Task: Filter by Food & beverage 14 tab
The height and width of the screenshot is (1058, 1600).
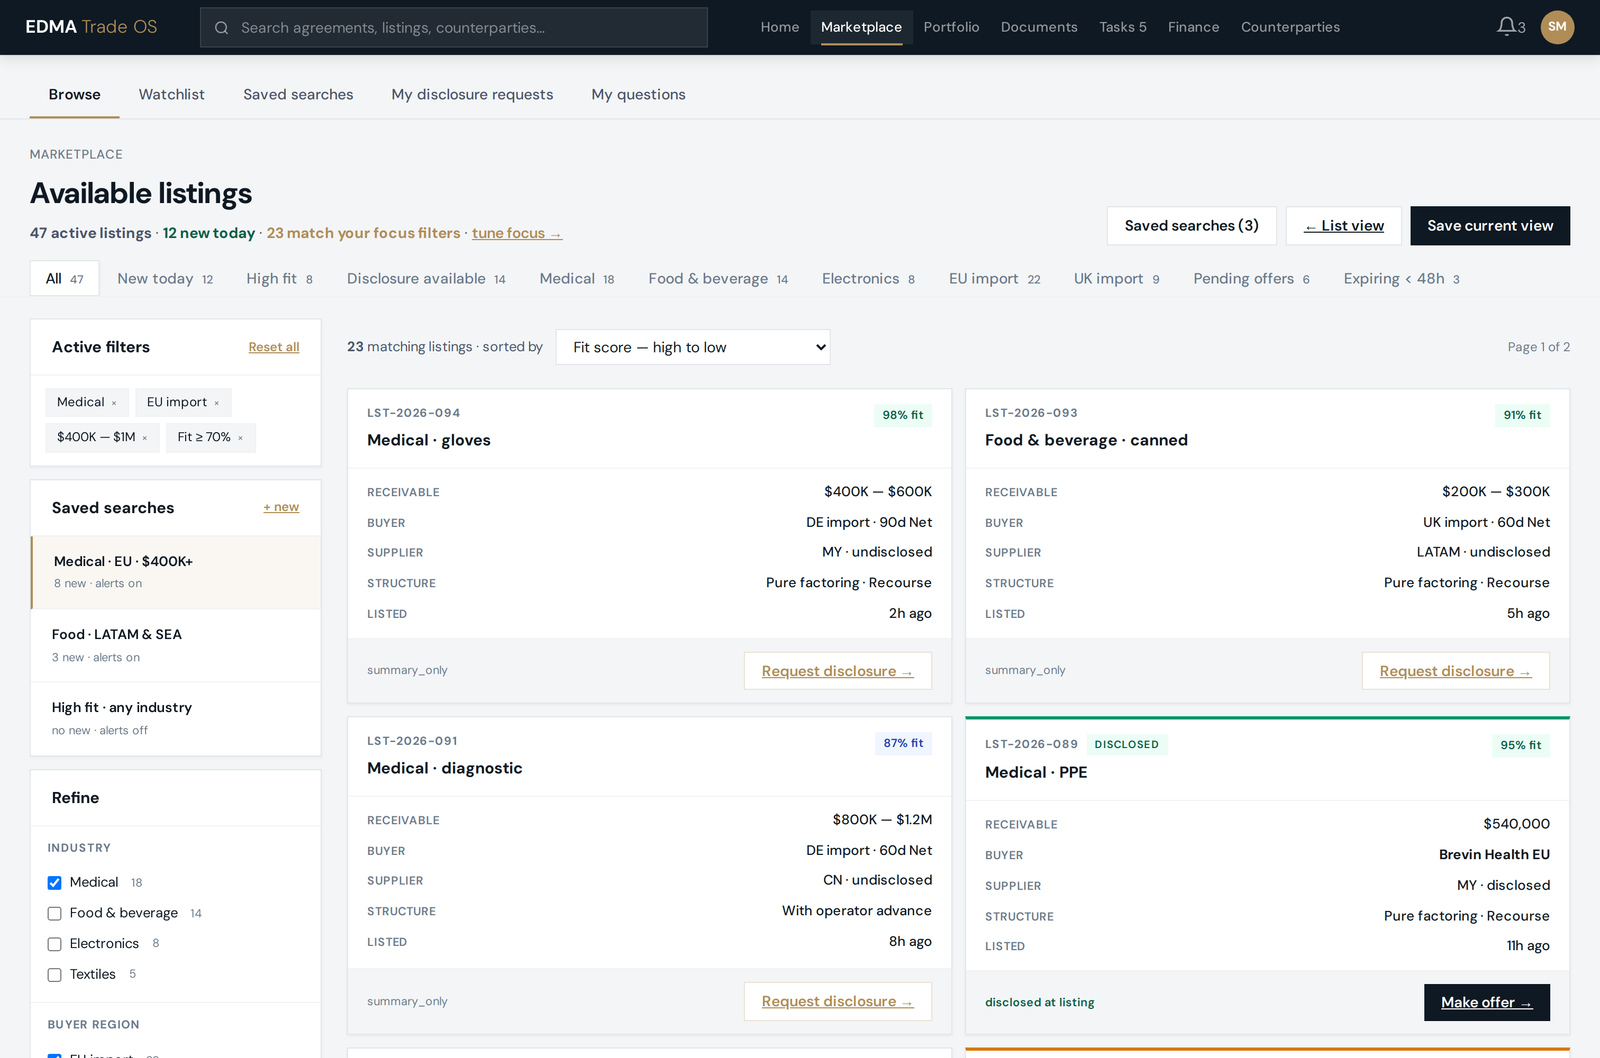Action: 718,279
